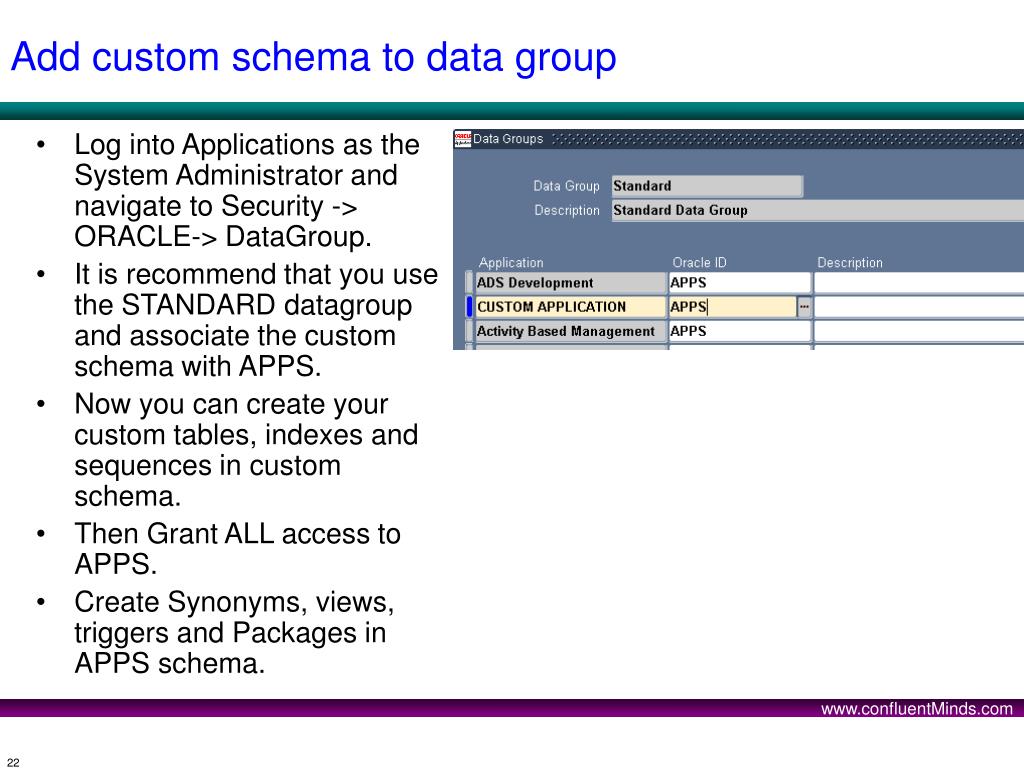1024x768 pixels.
Task: Select the row indicator for Activity Based Management
Action: tap(469, 331)
